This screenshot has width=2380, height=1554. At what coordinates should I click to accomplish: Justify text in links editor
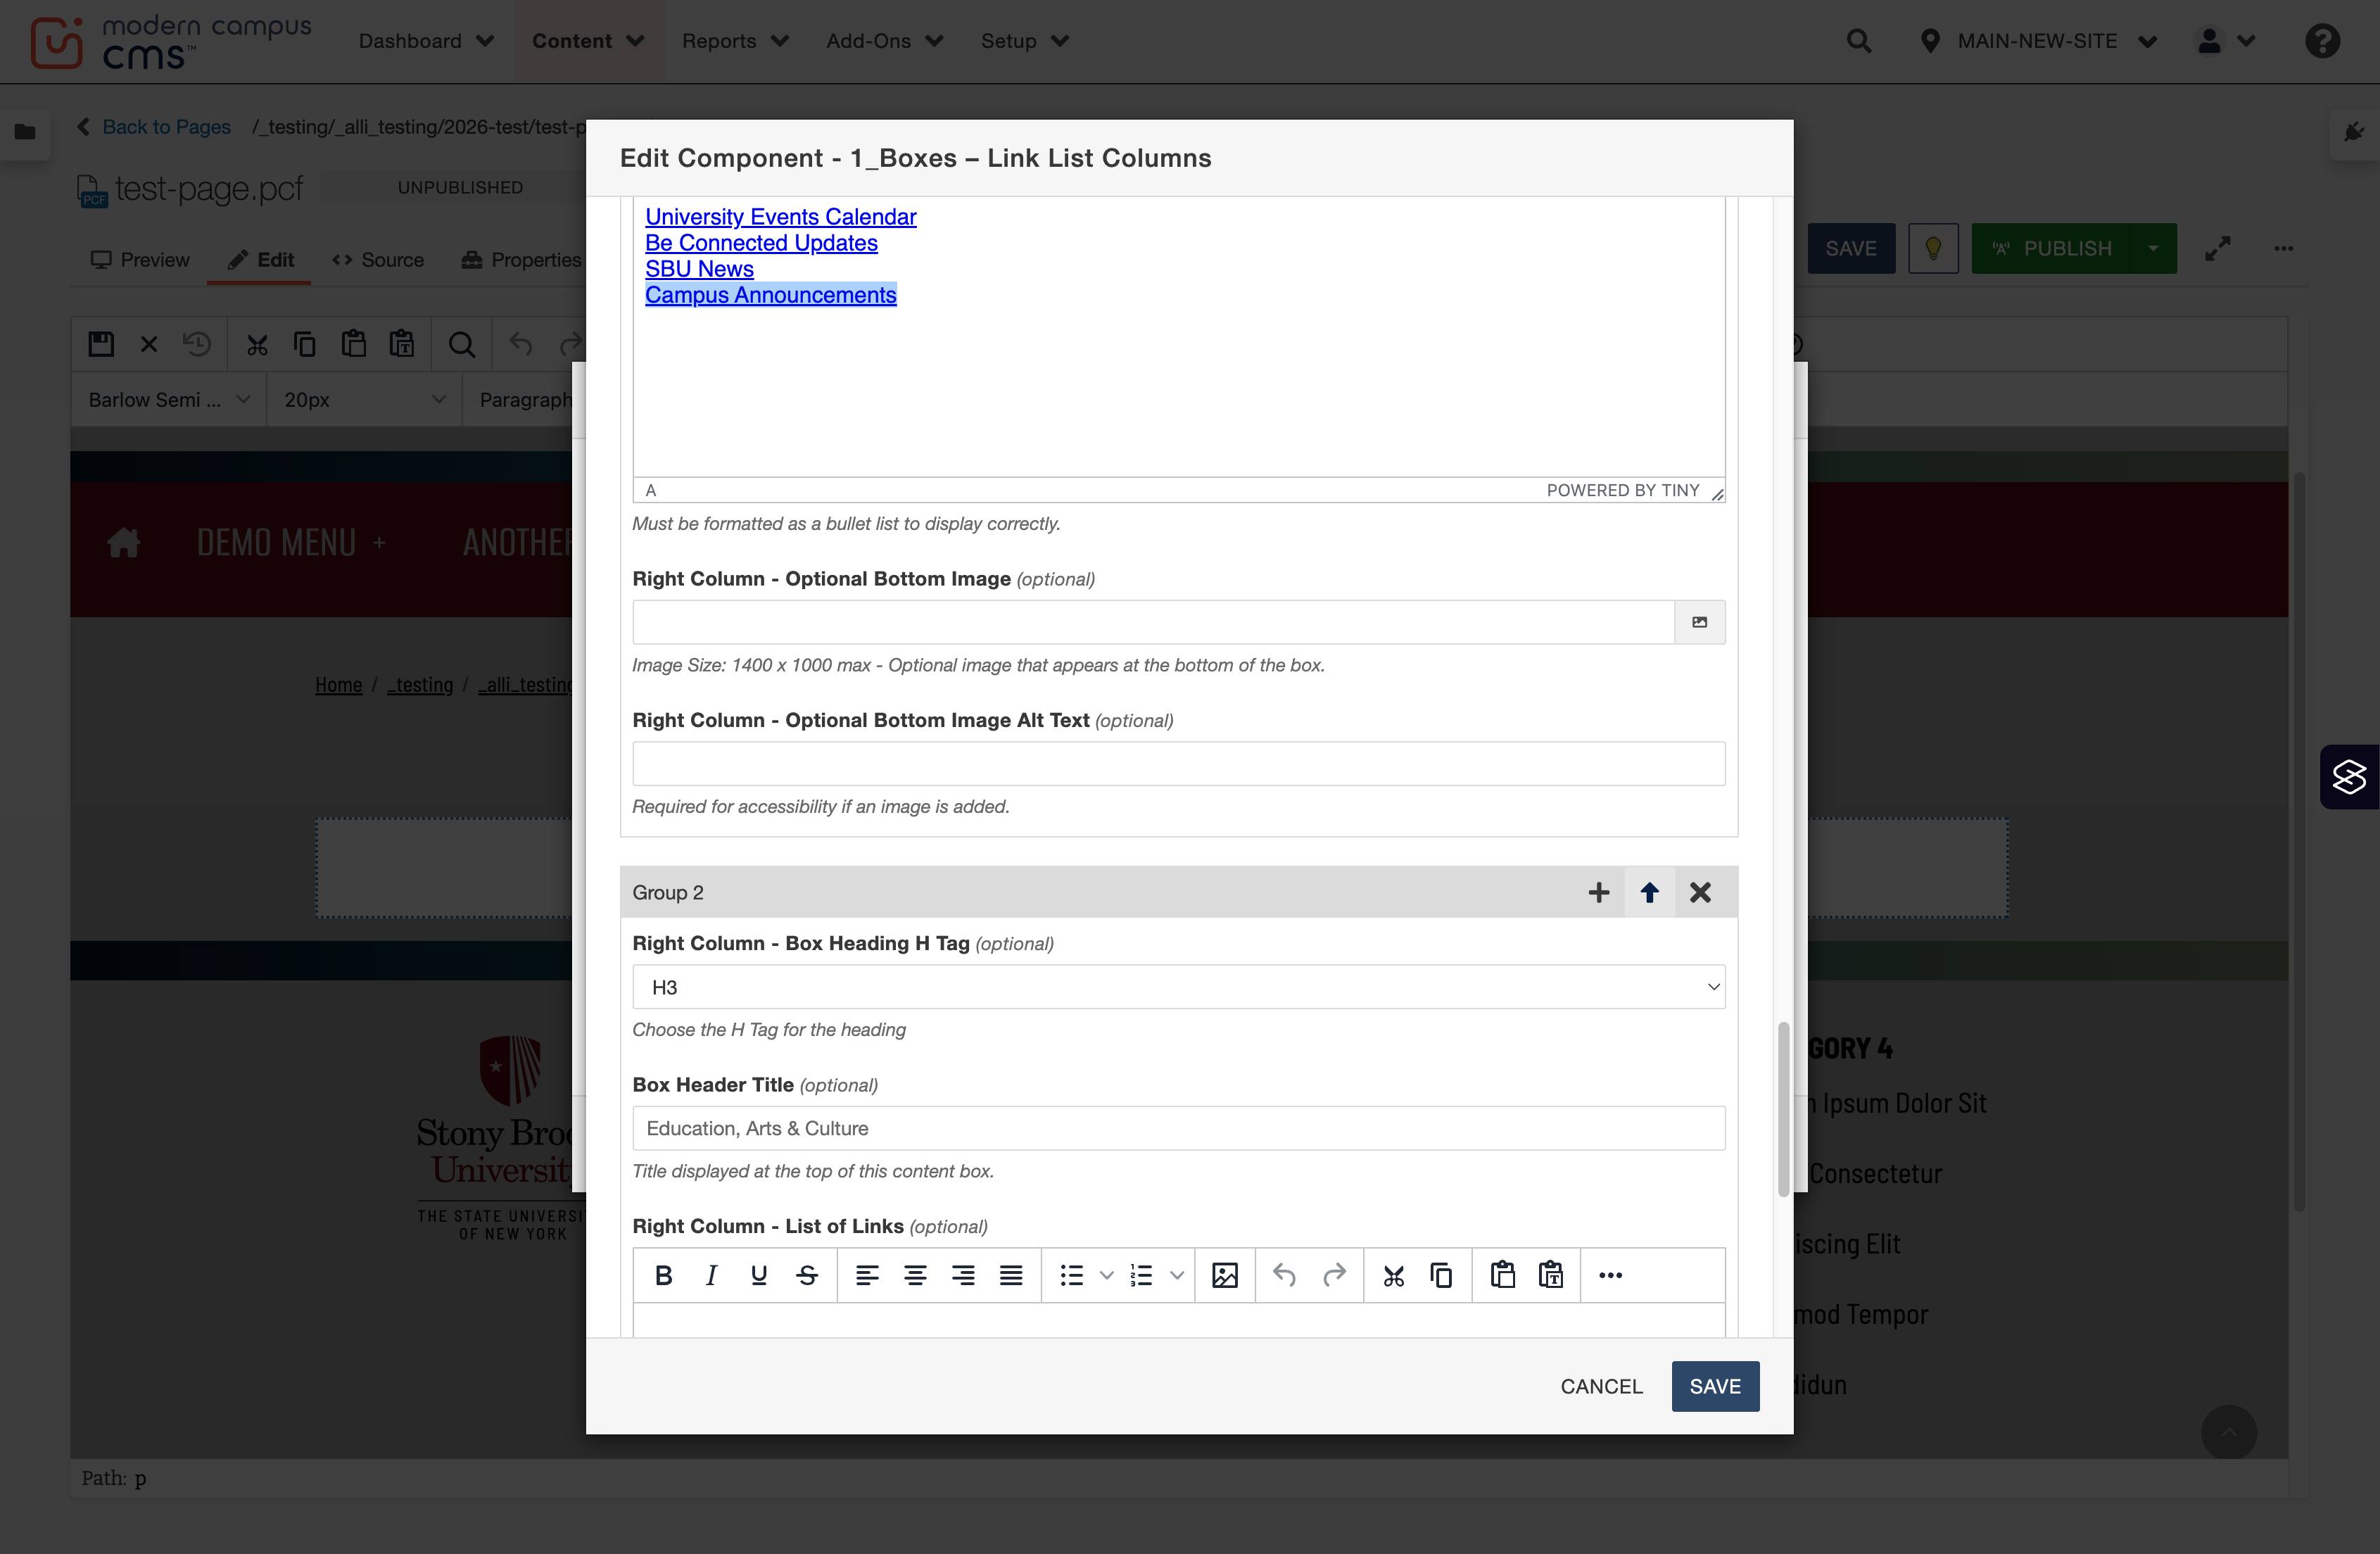click(x=1011, y=1275)
